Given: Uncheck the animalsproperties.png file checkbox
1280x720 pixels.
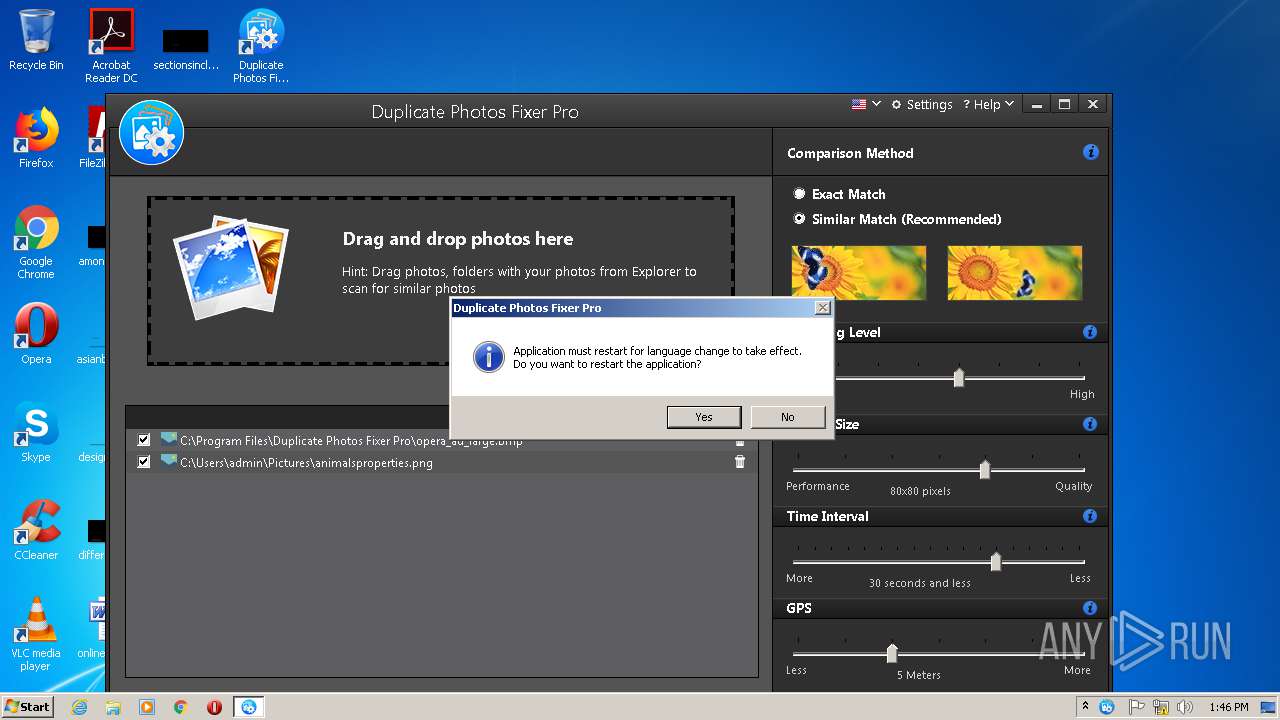Looking at the screenshot, I should (144, 462).
